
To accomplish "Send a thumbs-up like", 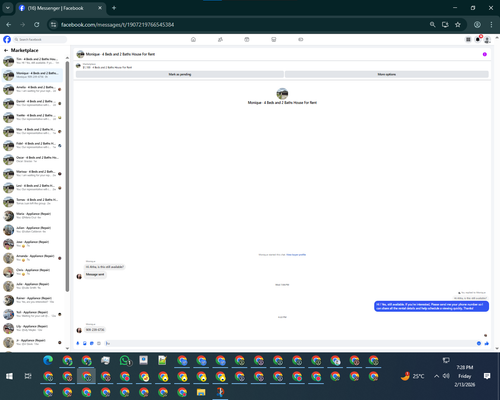I will pyautogui.click(x=487, y=343).
